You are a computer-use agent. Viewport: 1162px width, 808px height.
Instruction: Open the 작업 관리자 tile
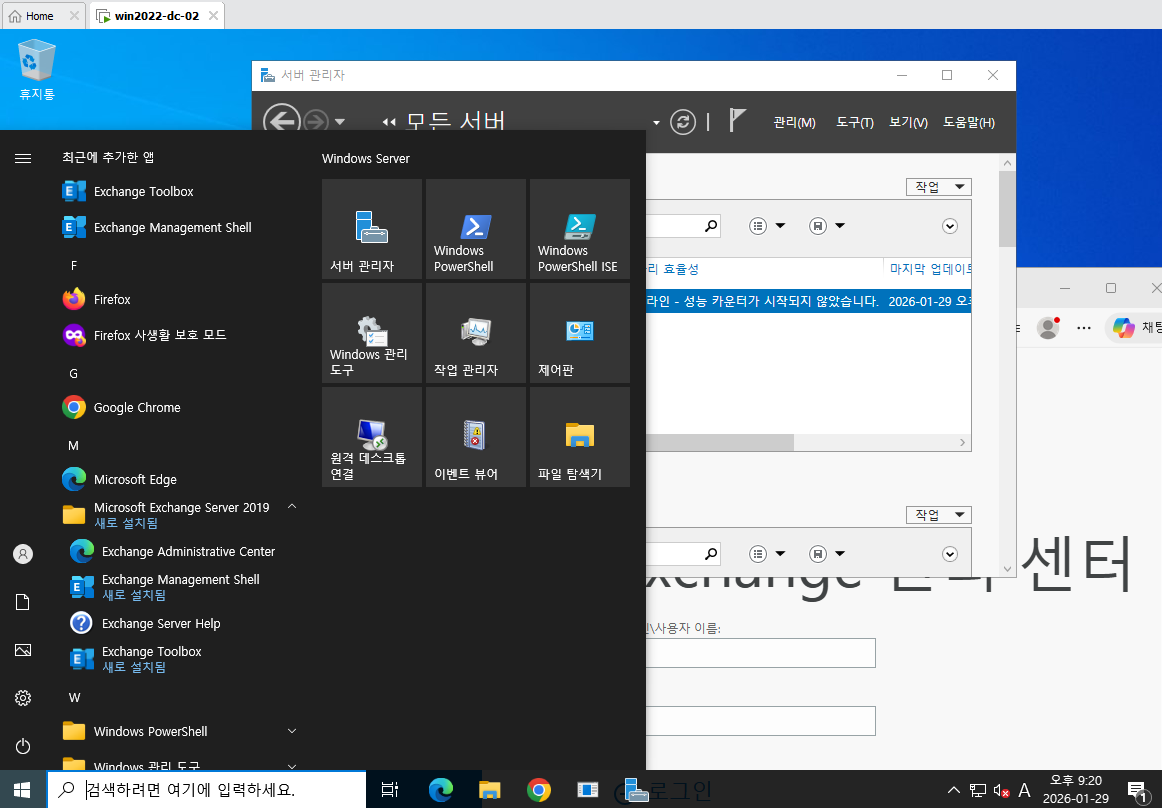(x=476, y=333)
